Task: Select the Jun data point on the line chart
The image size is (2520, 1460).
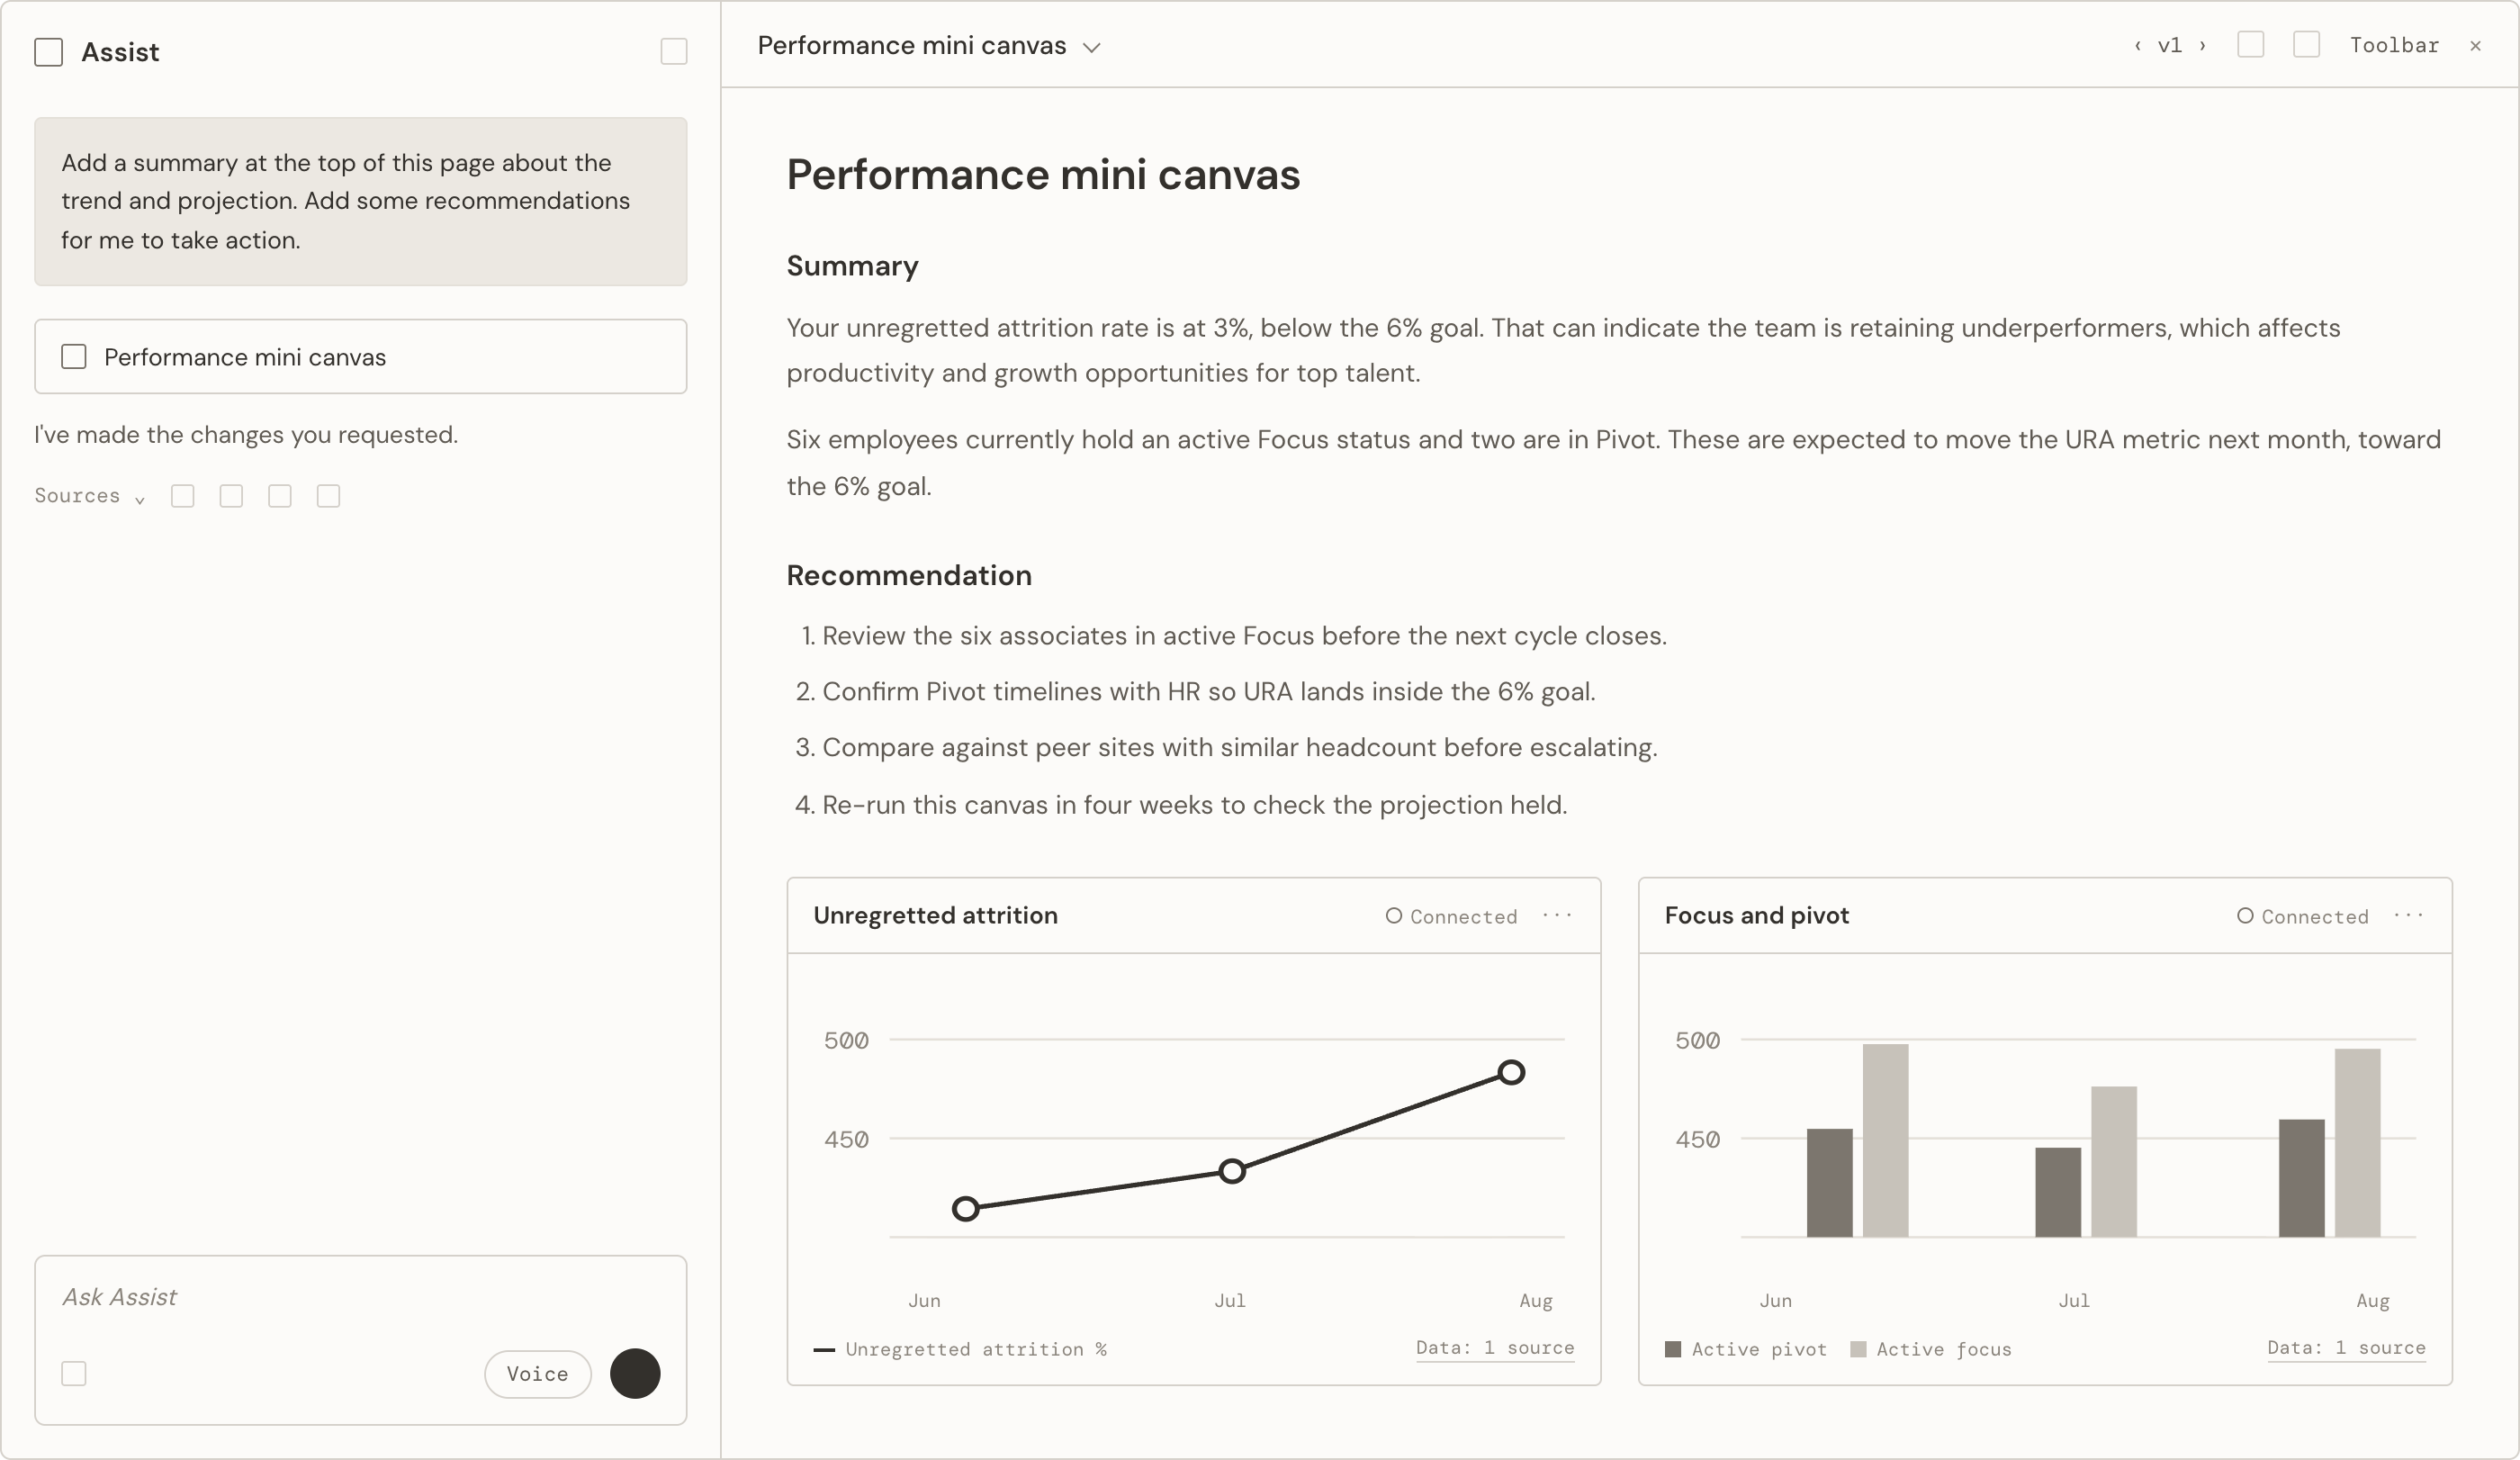Action: [x=965, y=1210]
